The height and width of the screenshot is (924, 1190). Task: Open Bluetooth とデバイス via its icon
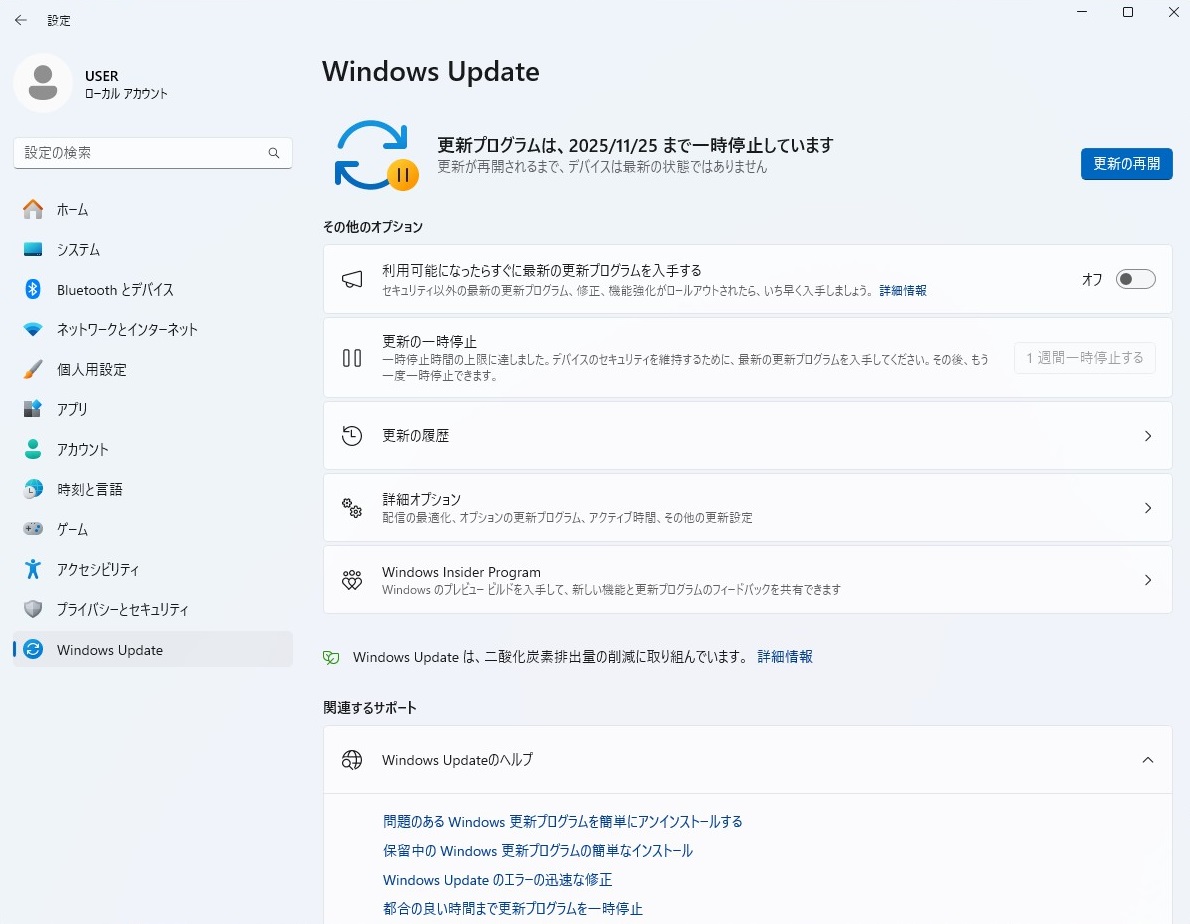[x=33, y=289]
